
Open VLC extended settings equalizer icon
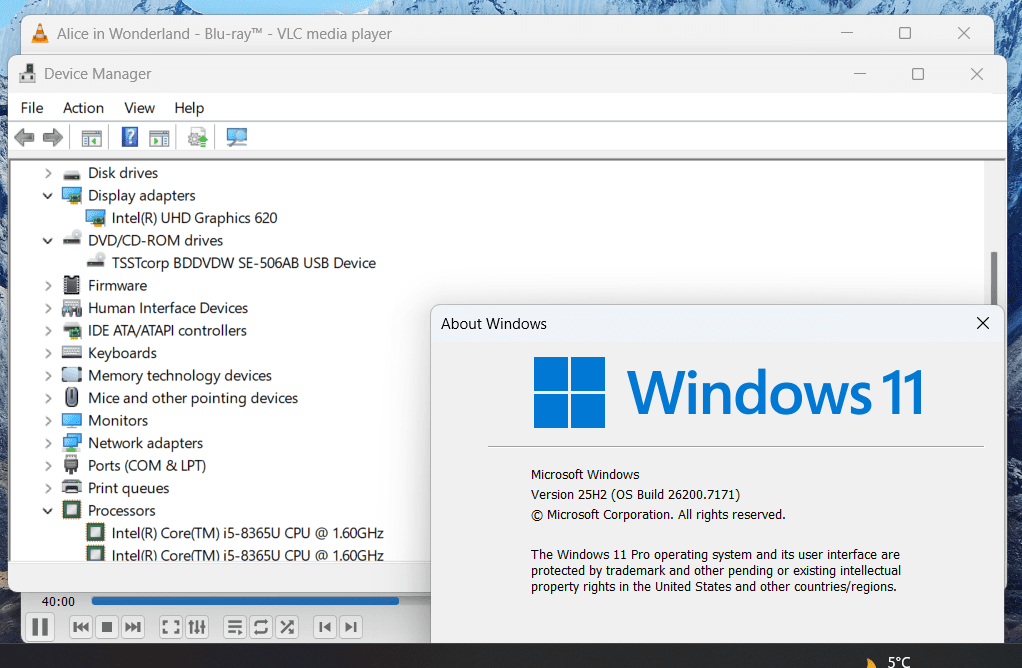tap(197, 627)
